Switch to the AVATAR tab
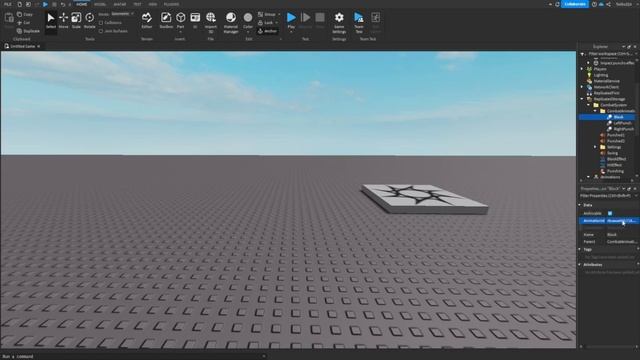Screen dimensions: 640x360 pos(120,4)
